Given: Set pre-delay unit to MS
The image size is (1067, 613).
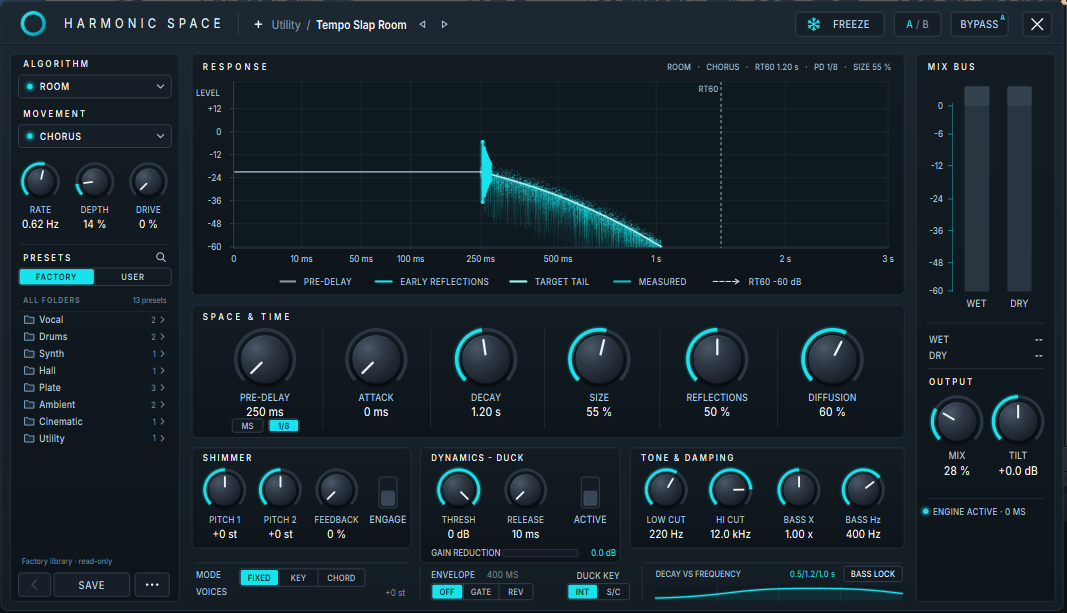Looking at the screenshot, I should click(248, 426).
